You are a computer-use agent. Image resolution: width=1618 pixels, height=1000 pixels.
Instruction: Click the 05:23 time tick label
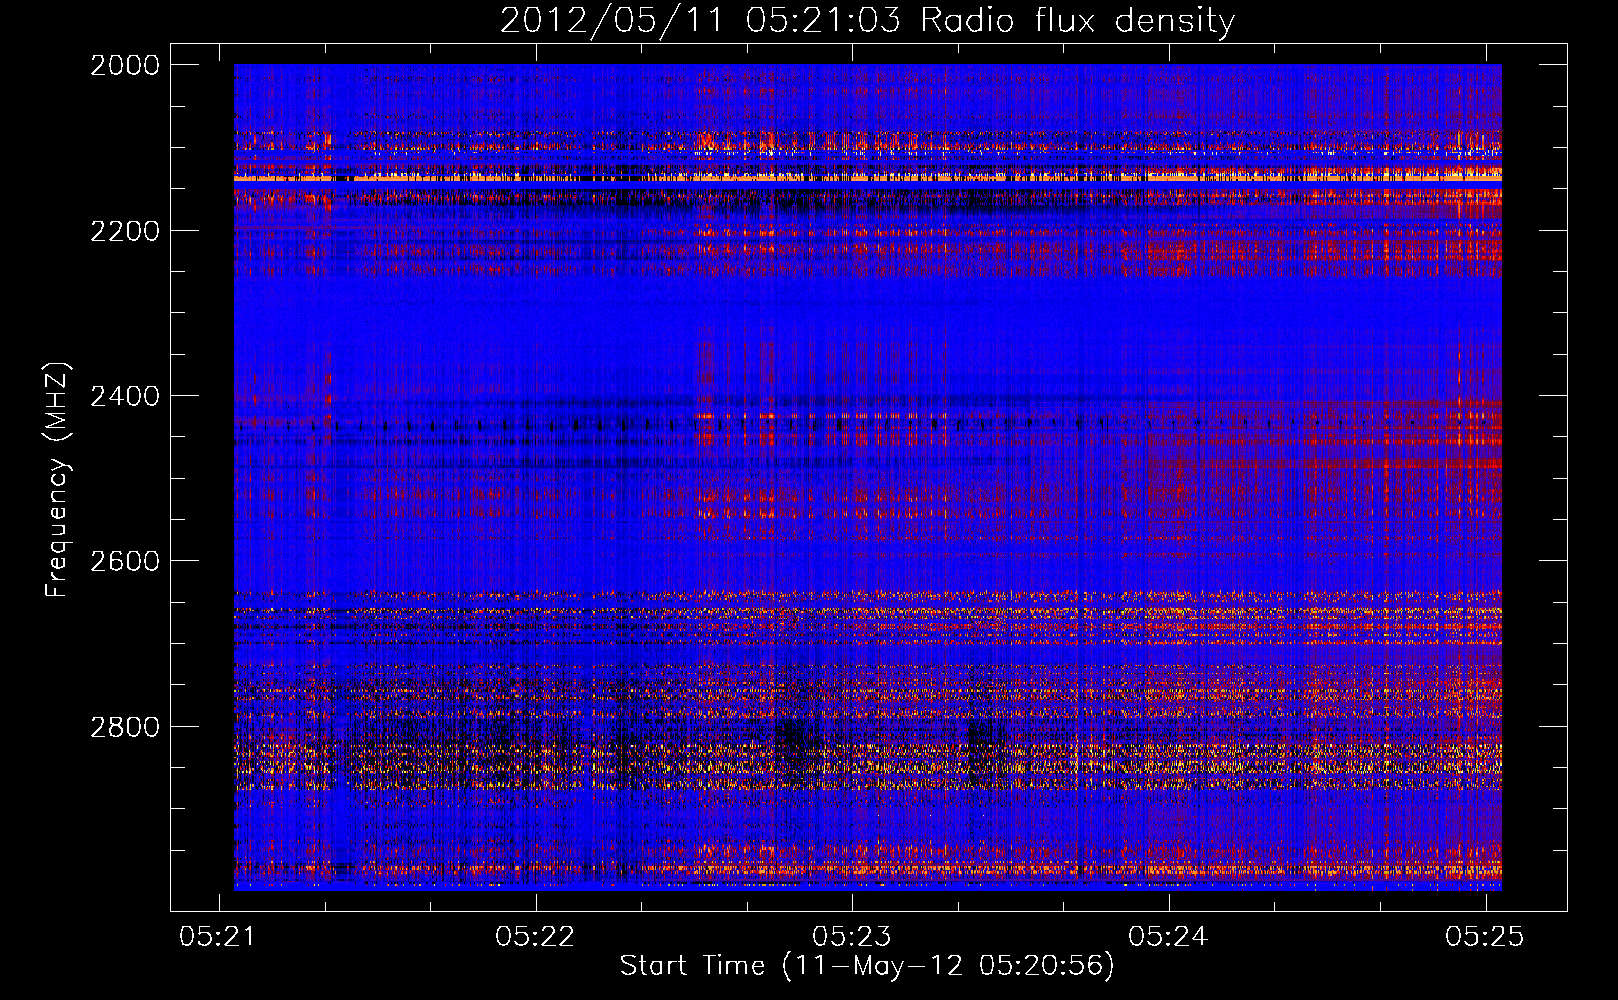(x=852, y=936)
